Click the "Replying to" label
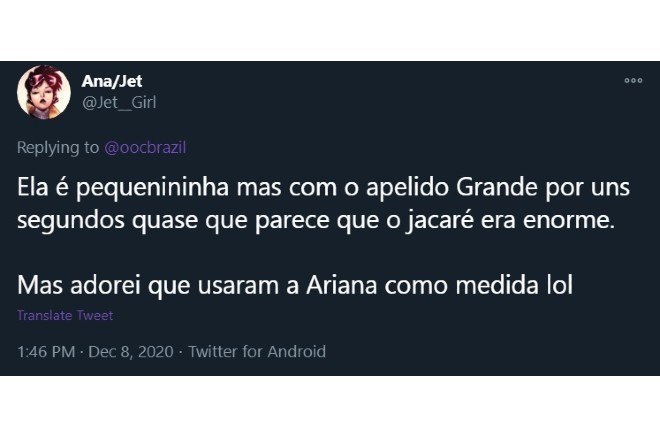The width and height of the screenshot is (660, 440). (x=58, y=147)
